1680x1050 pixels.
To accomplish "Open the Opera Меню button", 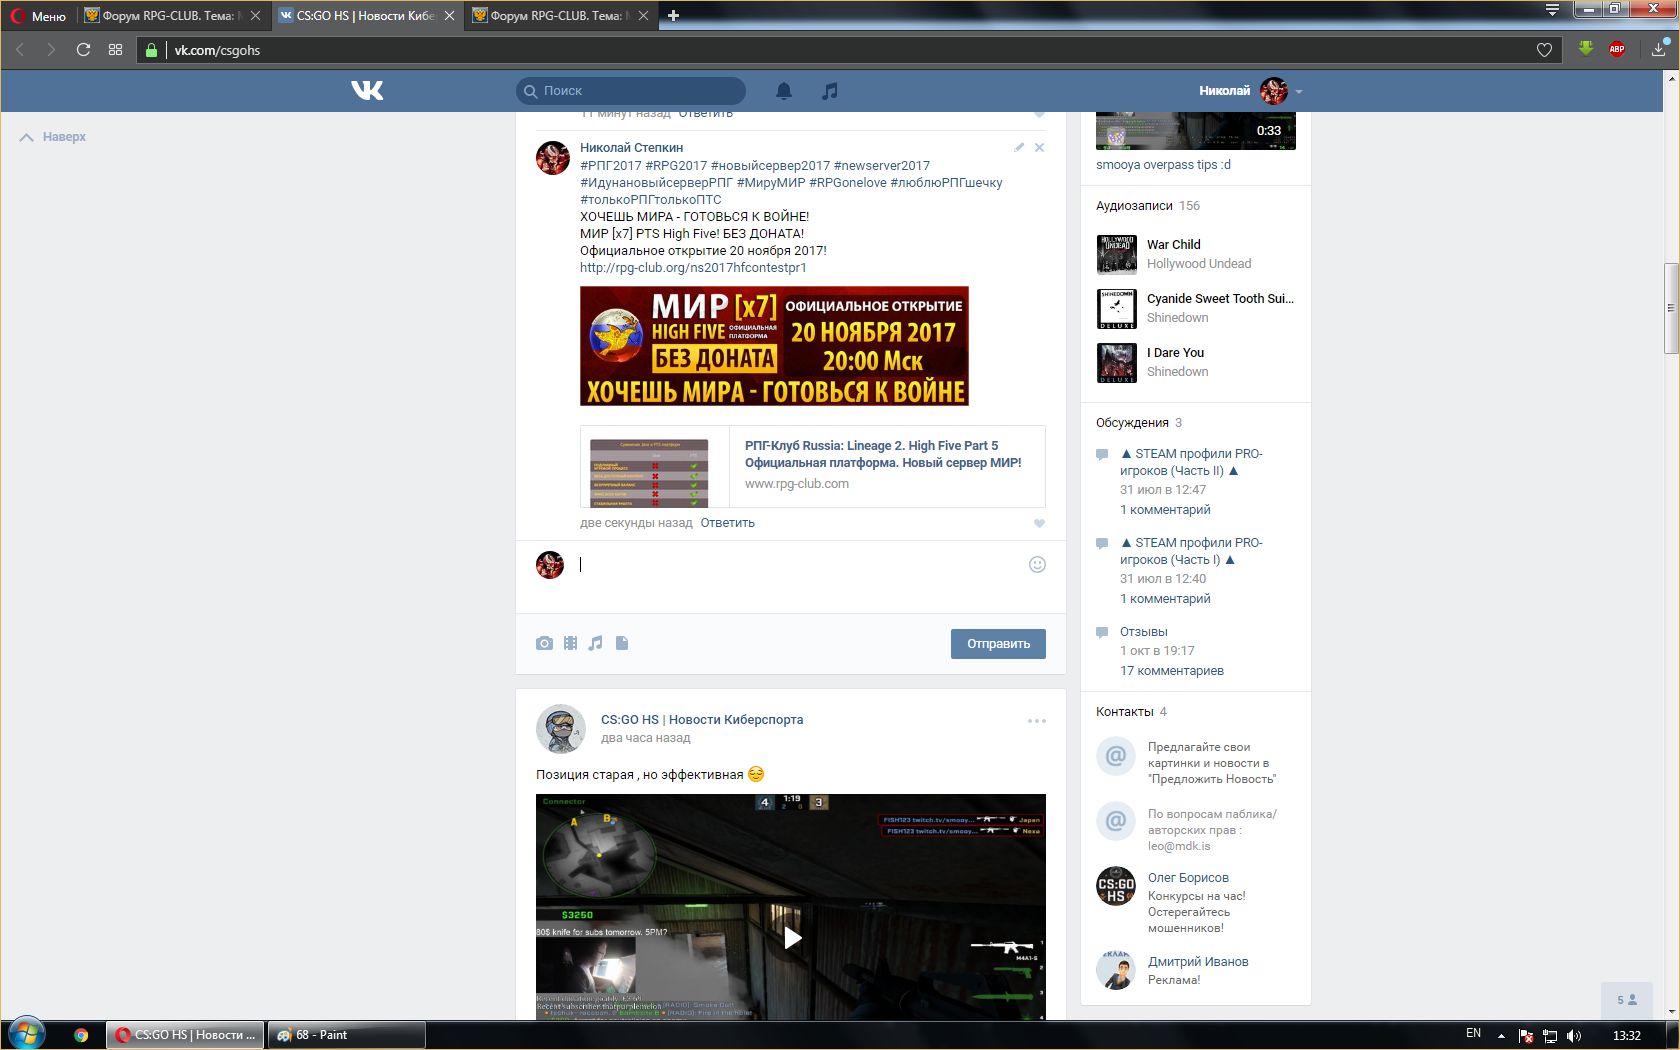I will [x=38, y=16].
